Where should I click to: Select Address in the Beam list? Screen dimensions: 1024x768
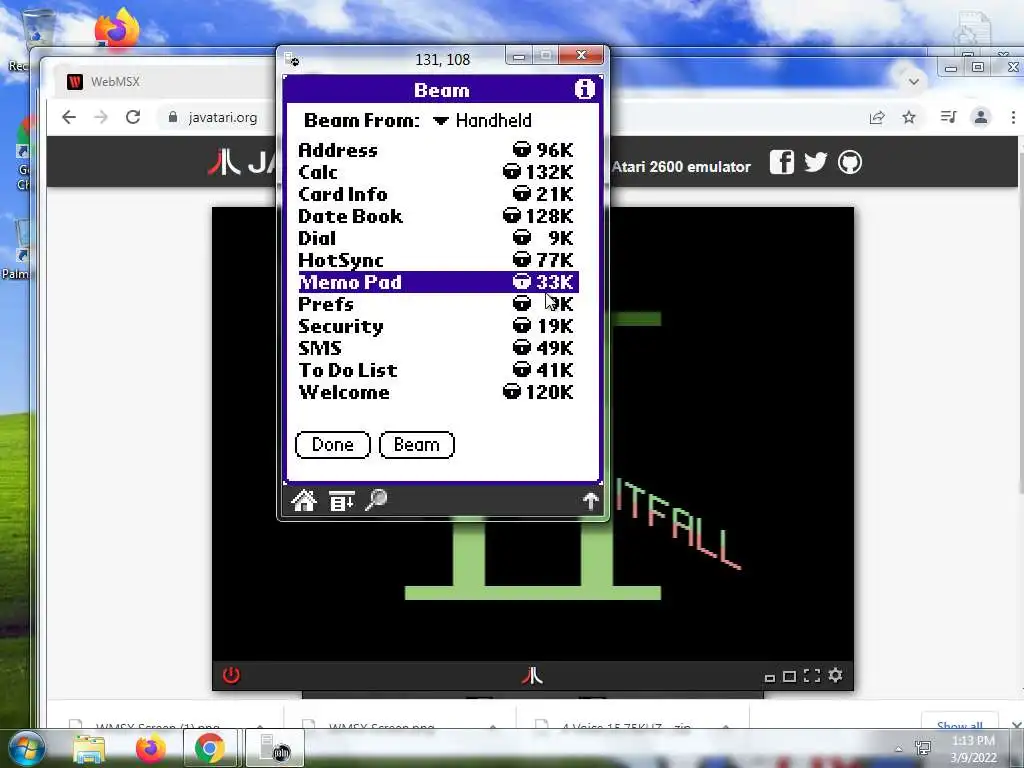(x=436, y=150)
